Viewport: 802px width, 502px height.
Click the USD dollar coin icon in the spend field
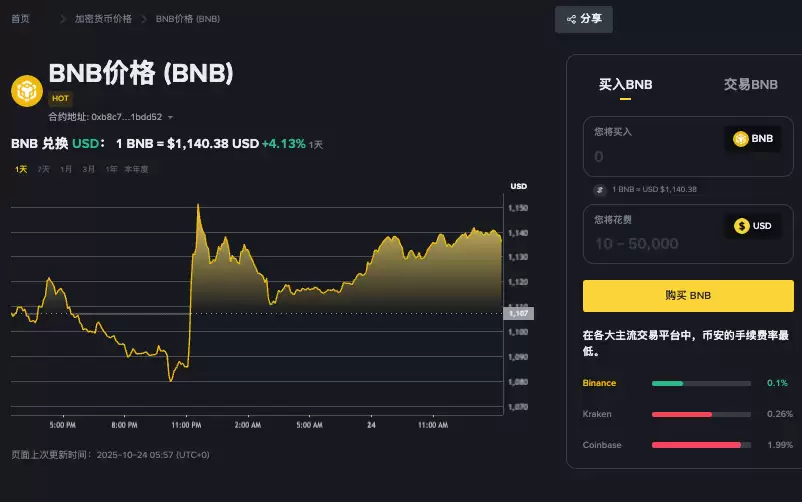741,226
